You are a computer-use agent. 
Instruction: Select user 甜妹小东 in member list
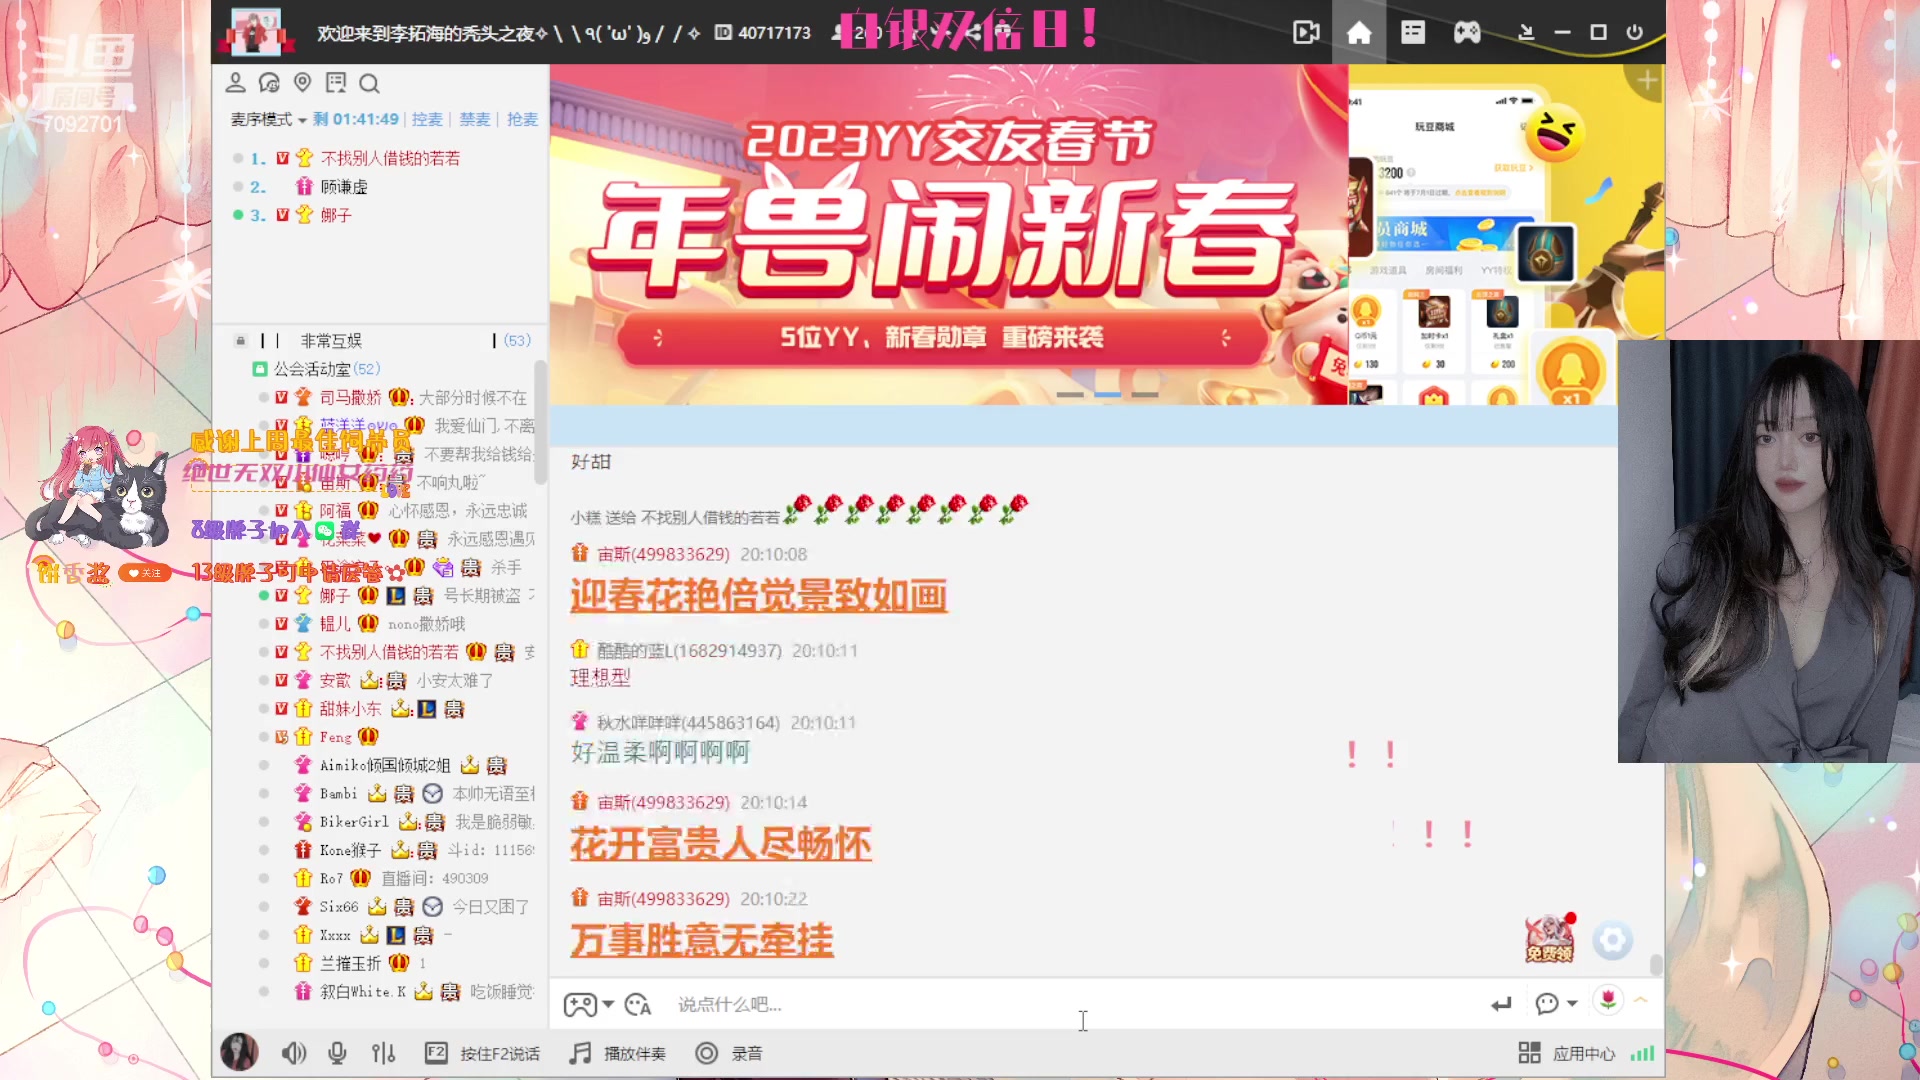click(350, 709)
